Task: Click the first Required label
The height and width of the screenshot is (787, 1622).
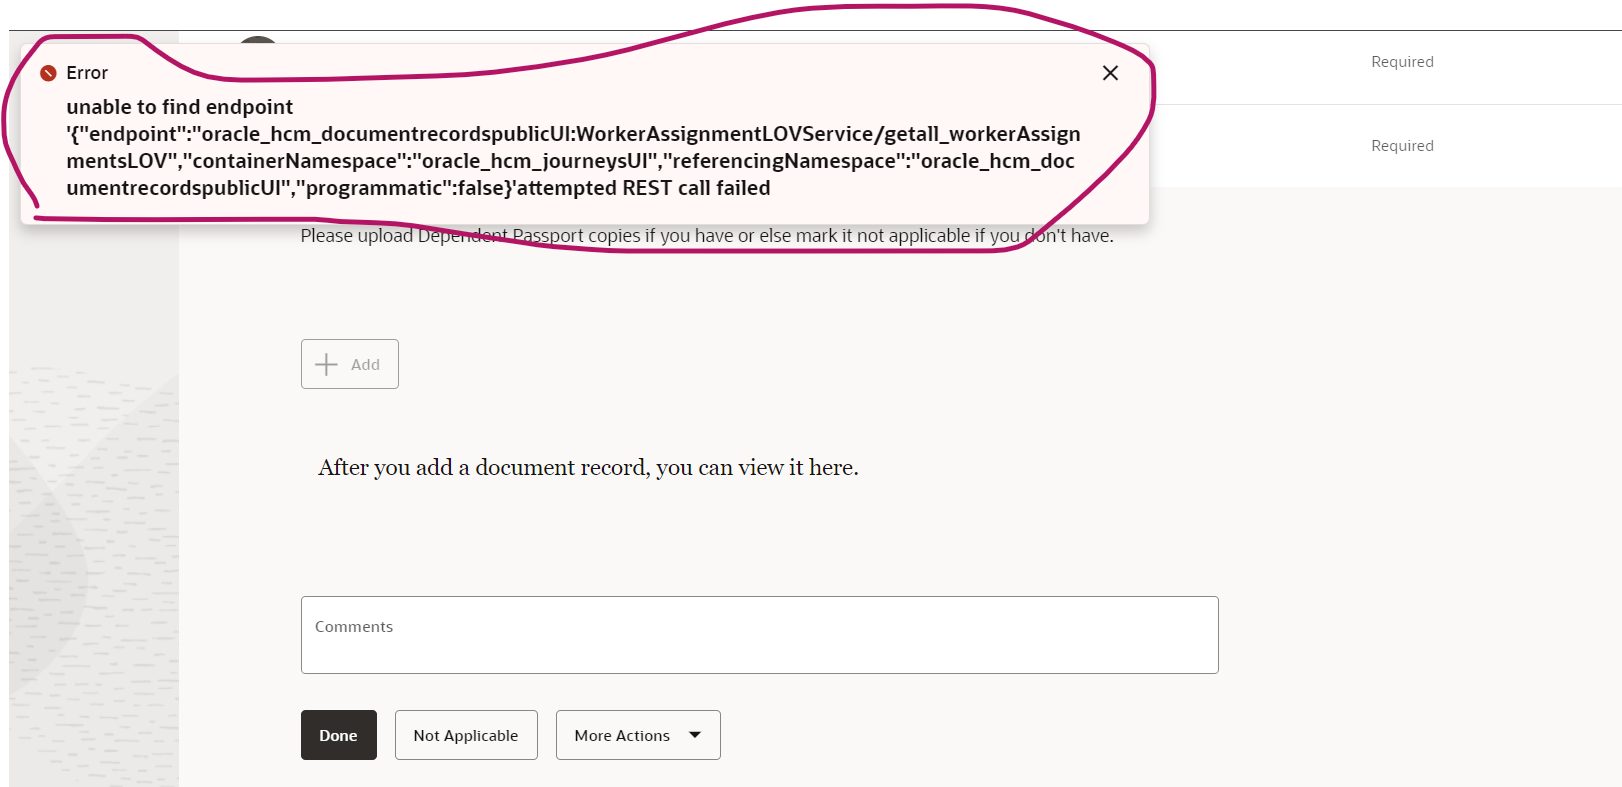Action: point(1402,62)
